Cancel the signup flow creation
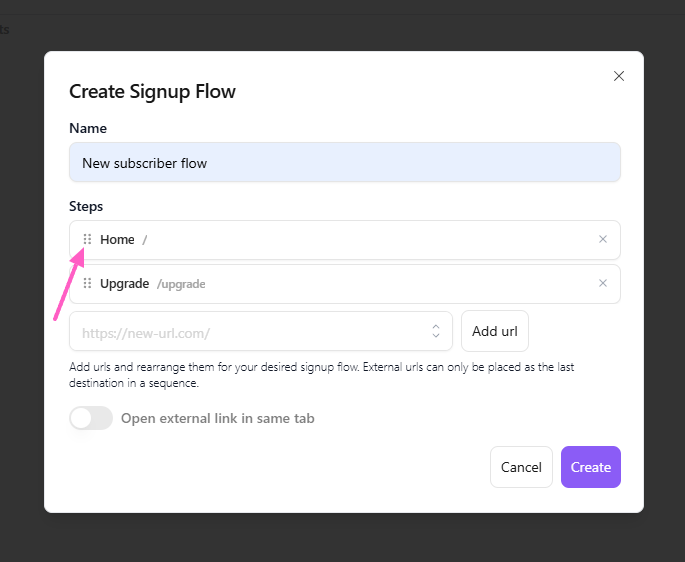The image size is (685, 562). pyautogui.click(x=521, y=467)
